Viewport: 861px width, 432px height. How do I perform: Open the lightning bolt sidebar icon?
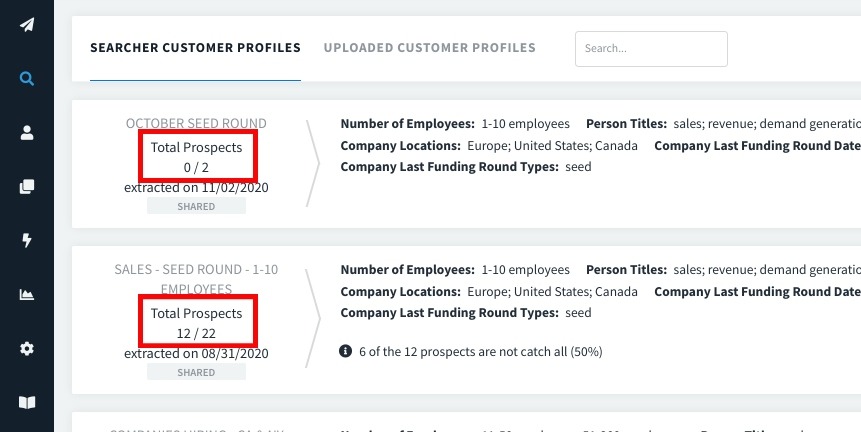coord(27,240)
